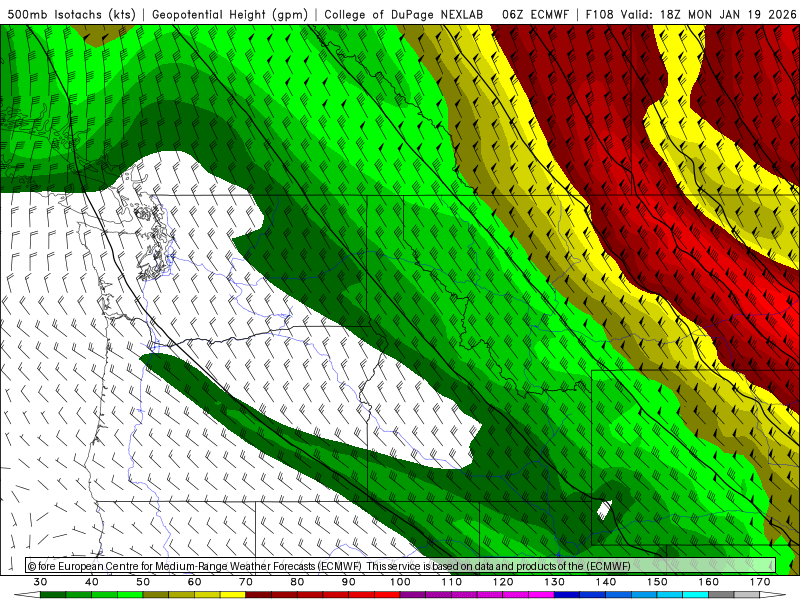The image size is (800, 600).
Task: Click the bright red swatch ending at 100
Action: (x=387, y=595)
